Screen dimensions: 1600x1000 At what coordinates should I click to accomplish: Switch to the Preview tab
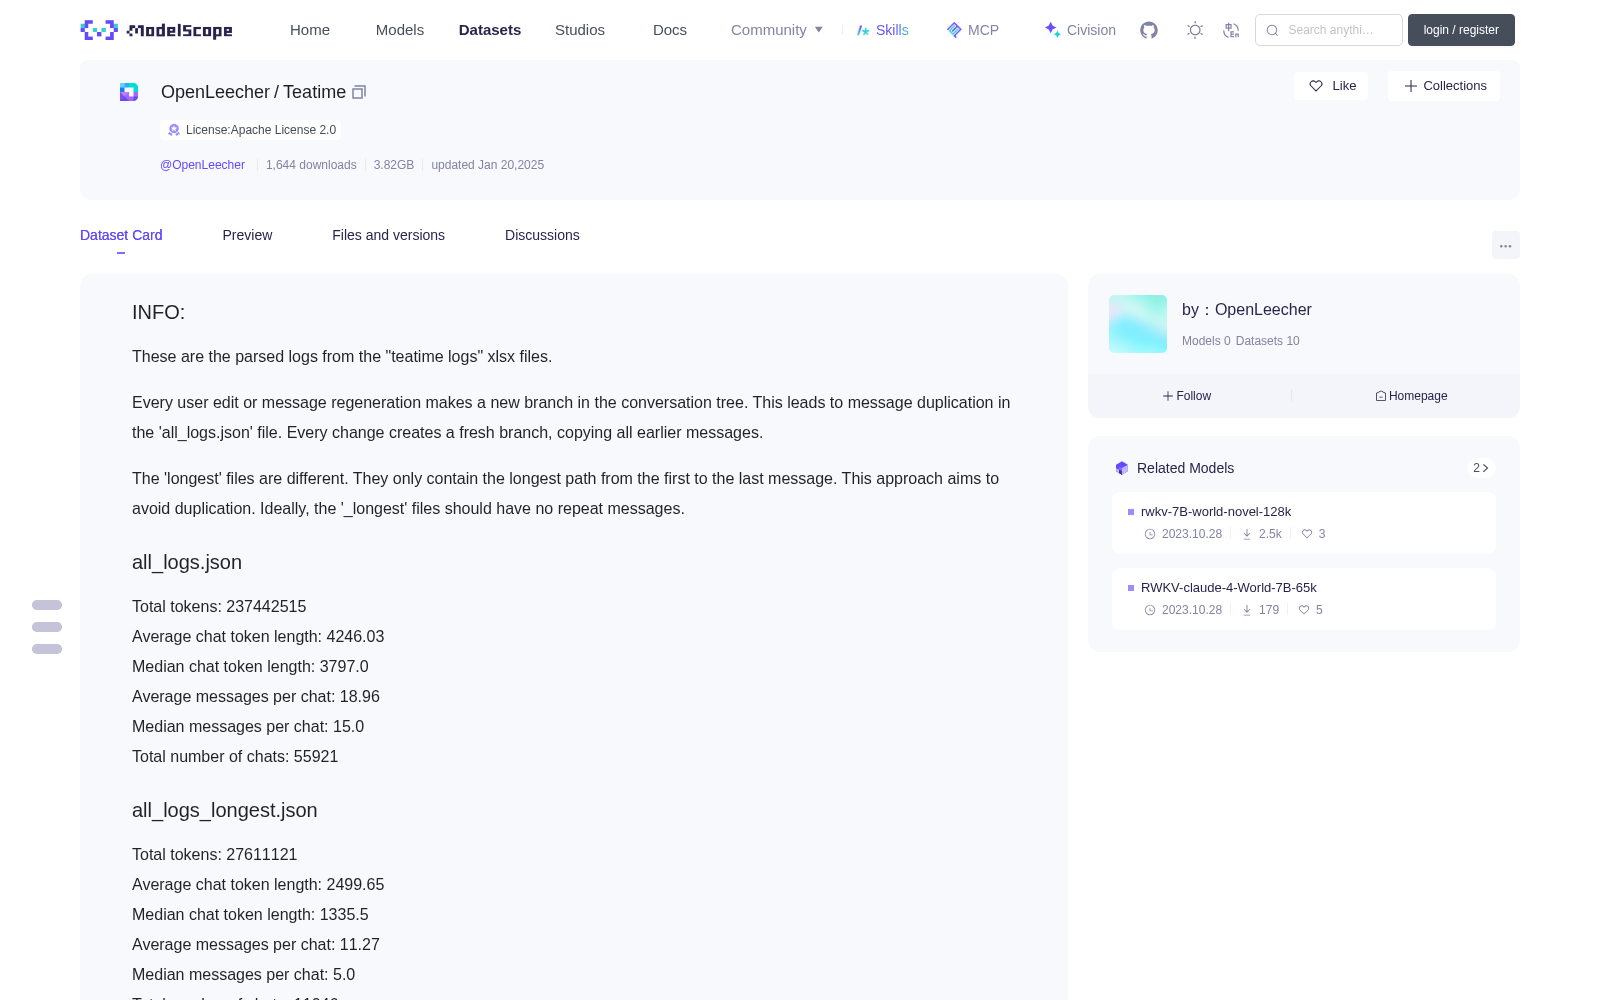click(x=247, y=235)
